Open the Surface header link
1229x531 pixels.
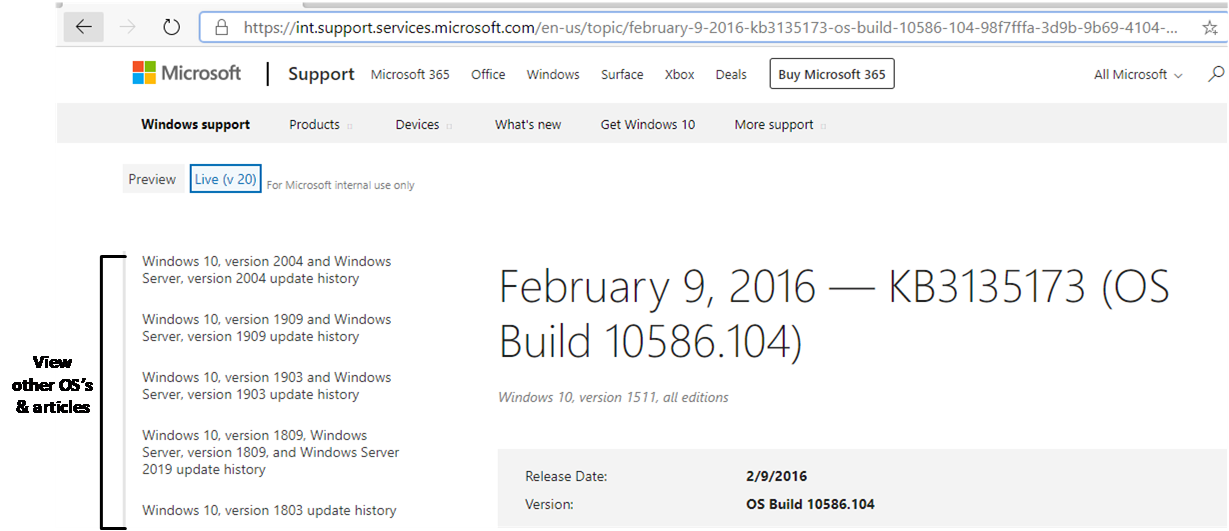[x=622, y=74]
